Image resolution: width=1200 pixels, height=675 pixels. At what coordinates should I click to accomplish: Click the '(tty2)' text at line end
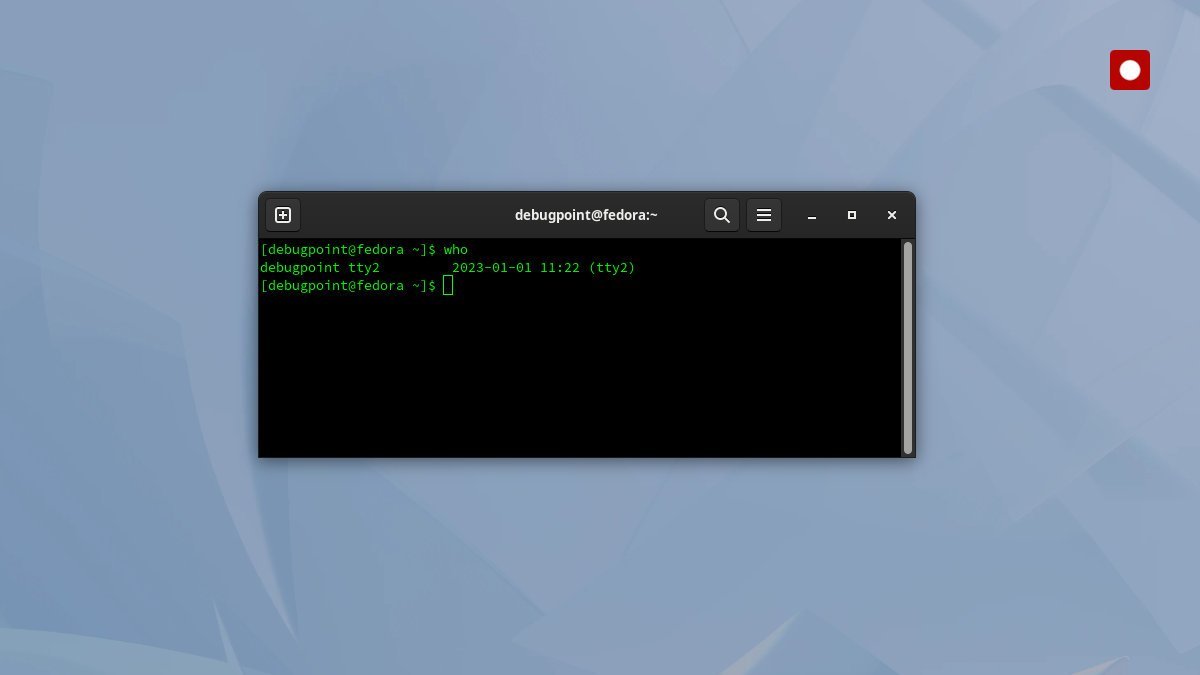[x=612, y=268]
